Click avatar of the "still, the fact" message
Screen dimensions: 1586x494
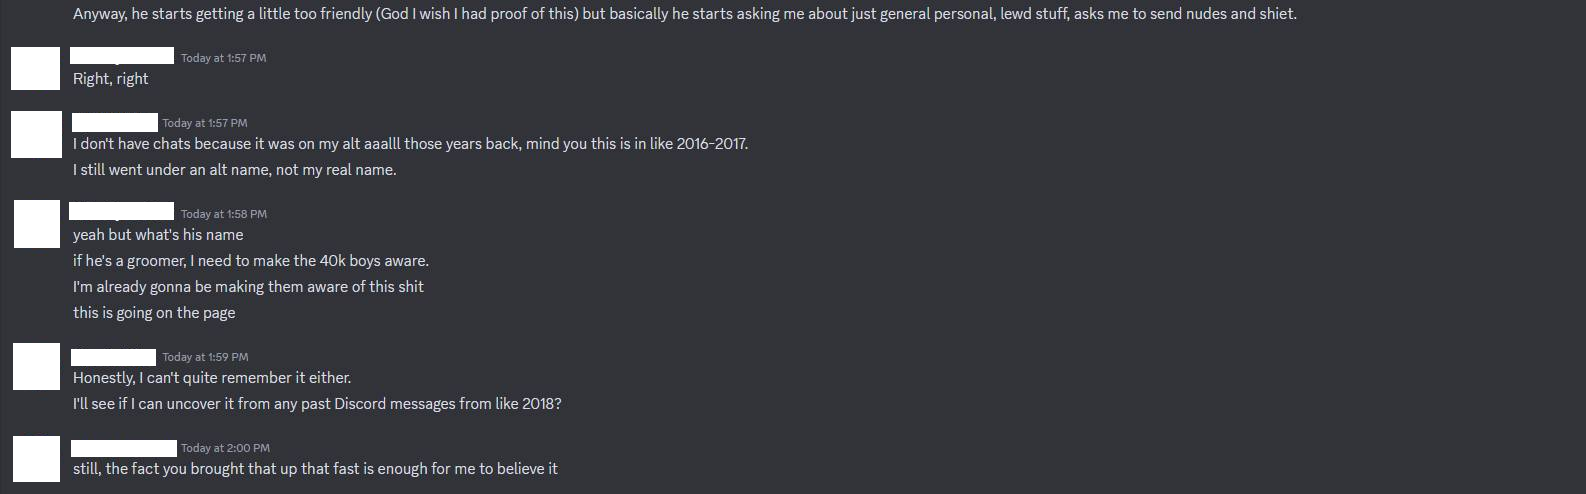pyautogui.click(x=36, y=459)
